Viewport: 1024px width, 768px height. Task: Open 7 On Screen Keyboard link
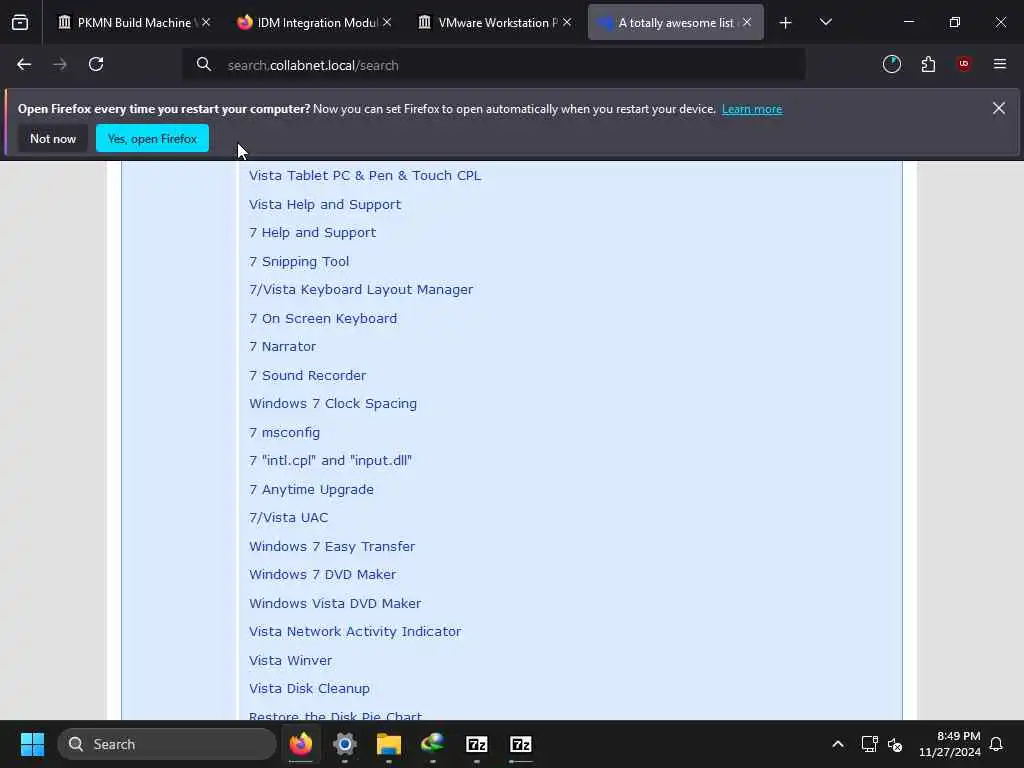click(323, 318)
